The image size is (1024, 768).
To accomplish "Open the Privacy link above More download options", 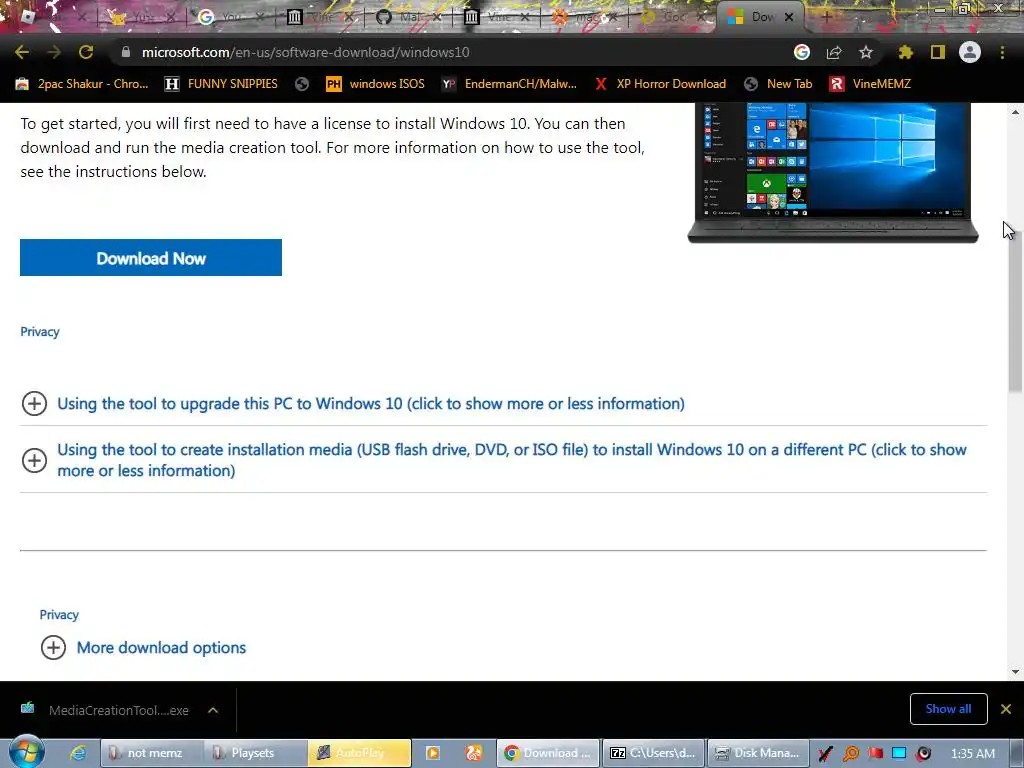I will (x=59, y=615).
